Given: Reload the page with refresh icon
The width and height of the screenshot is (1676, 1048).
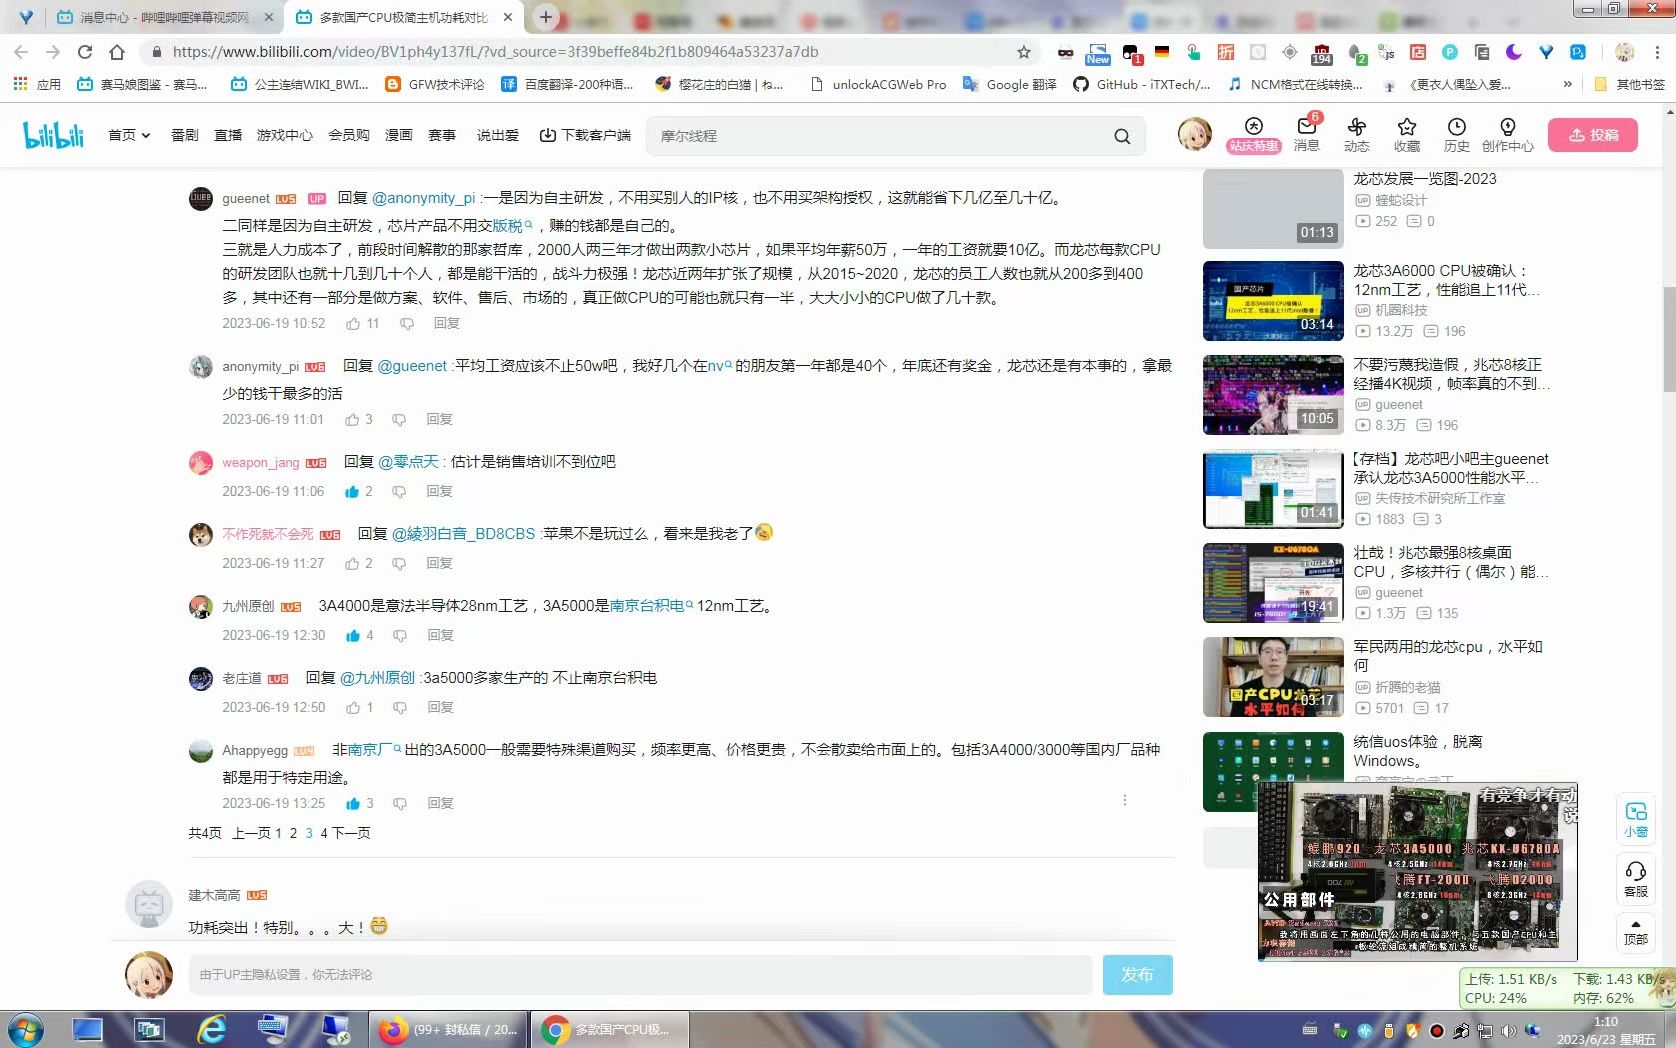Looking at the screenshot, I should coord(85,52).
